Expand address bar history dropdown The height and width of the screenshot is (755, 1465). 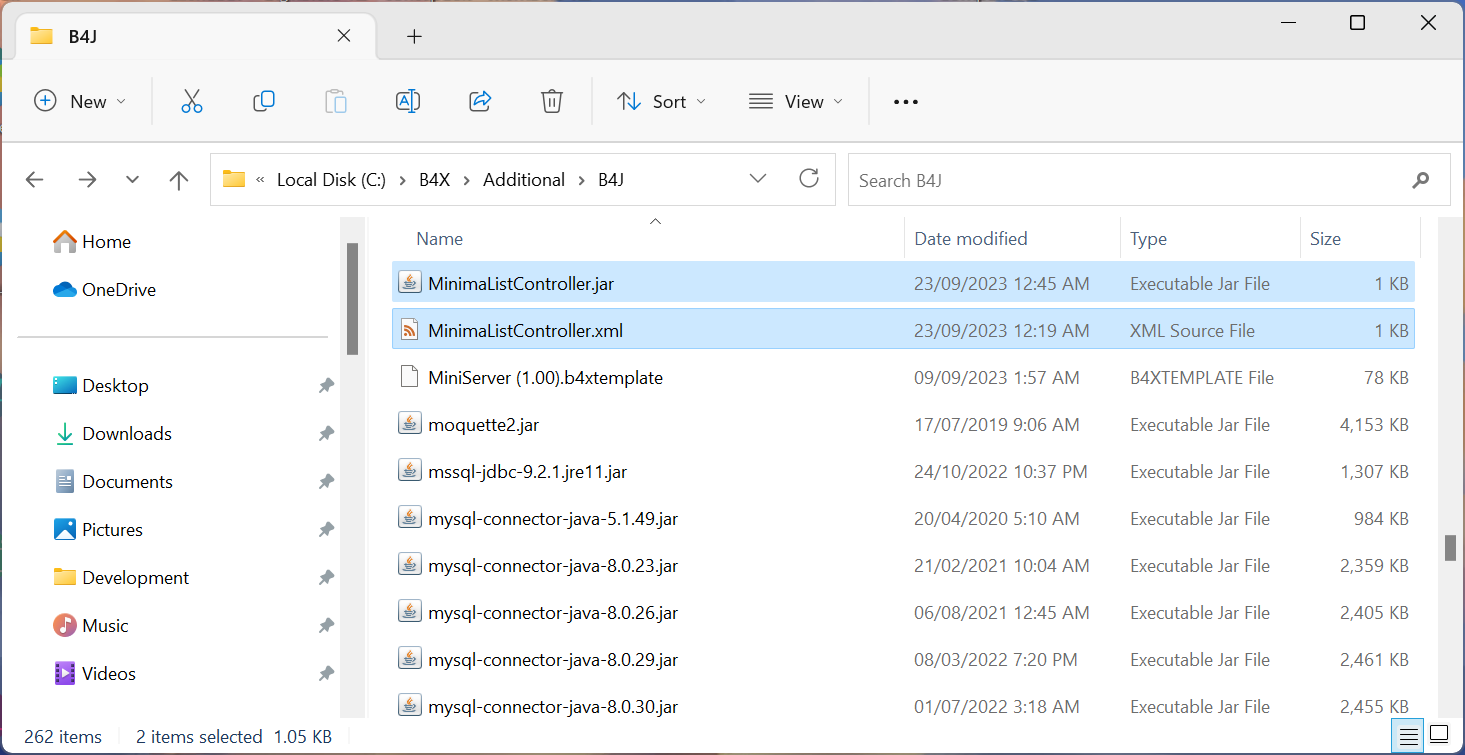pyautogui.click(x=758, y=179)
